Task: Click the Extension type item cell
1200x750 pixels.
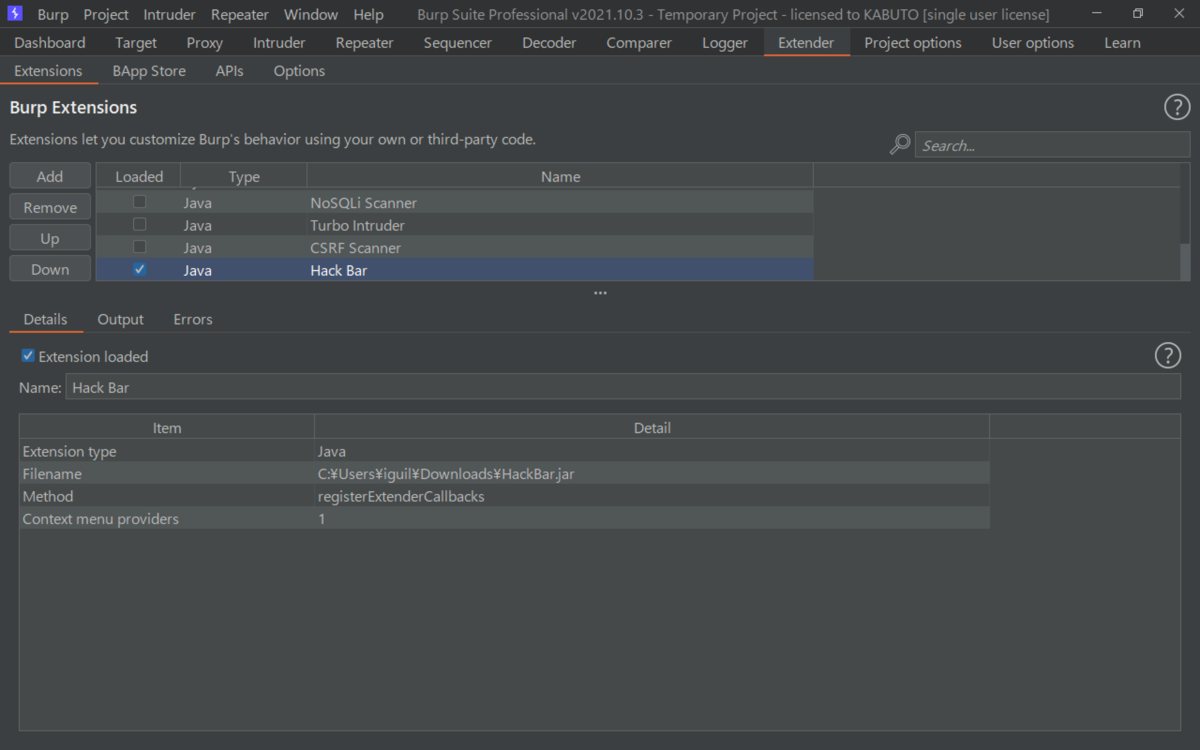Action: pos(167,451)
